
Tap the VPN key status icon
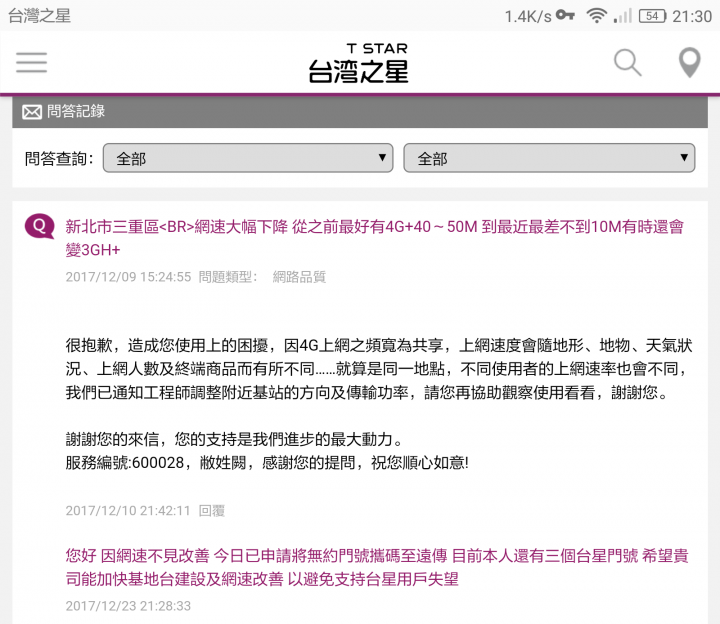565,15
